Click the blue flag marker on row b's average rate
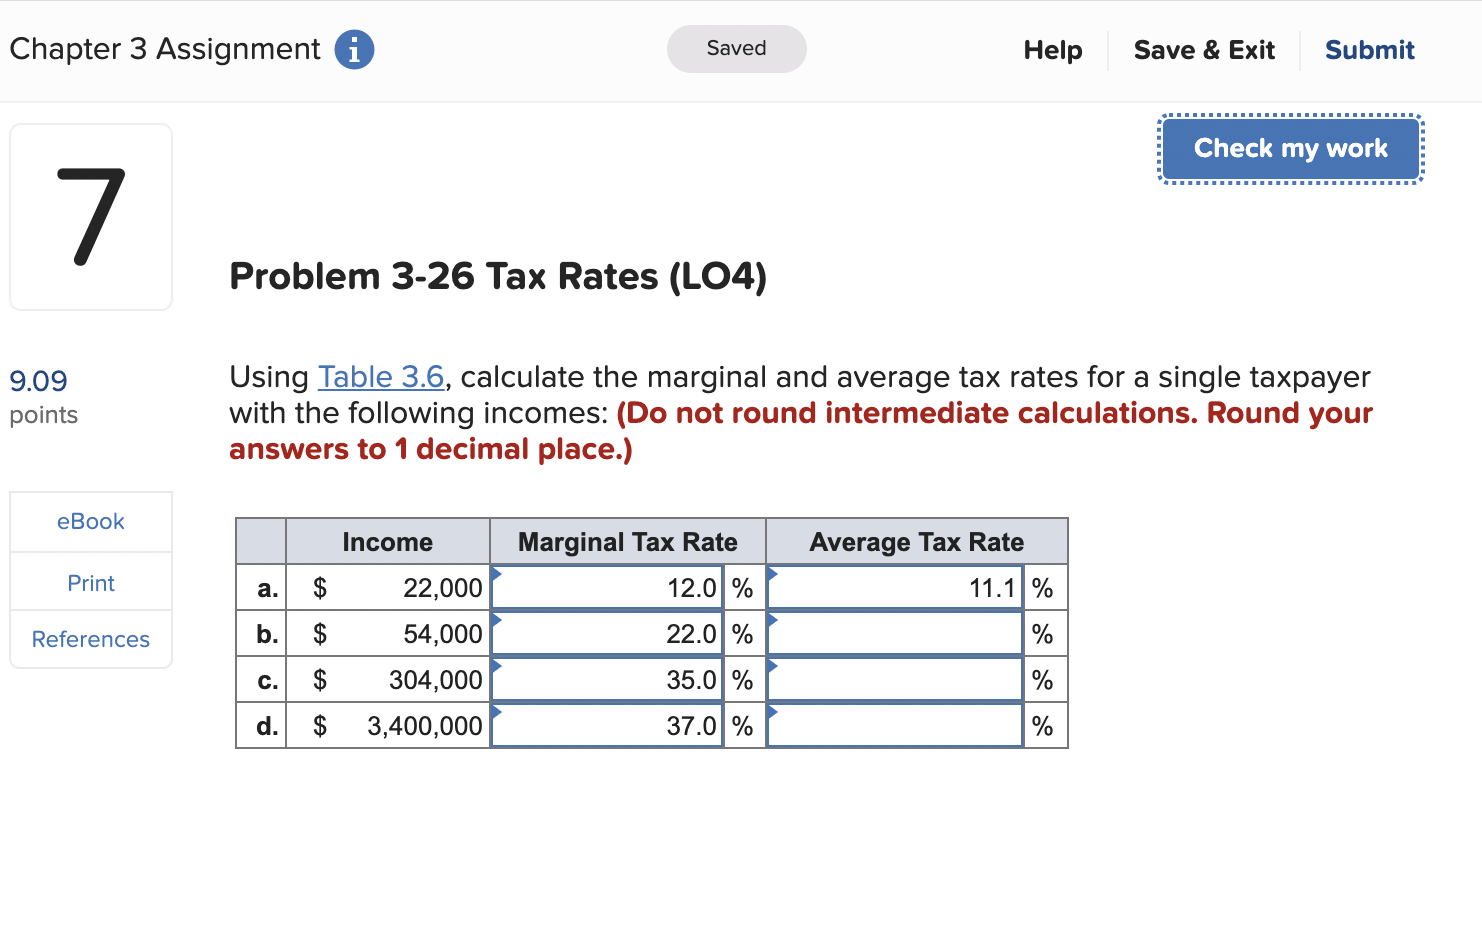The height and width of the screenshot is (937, 1482). coord(773,618)
